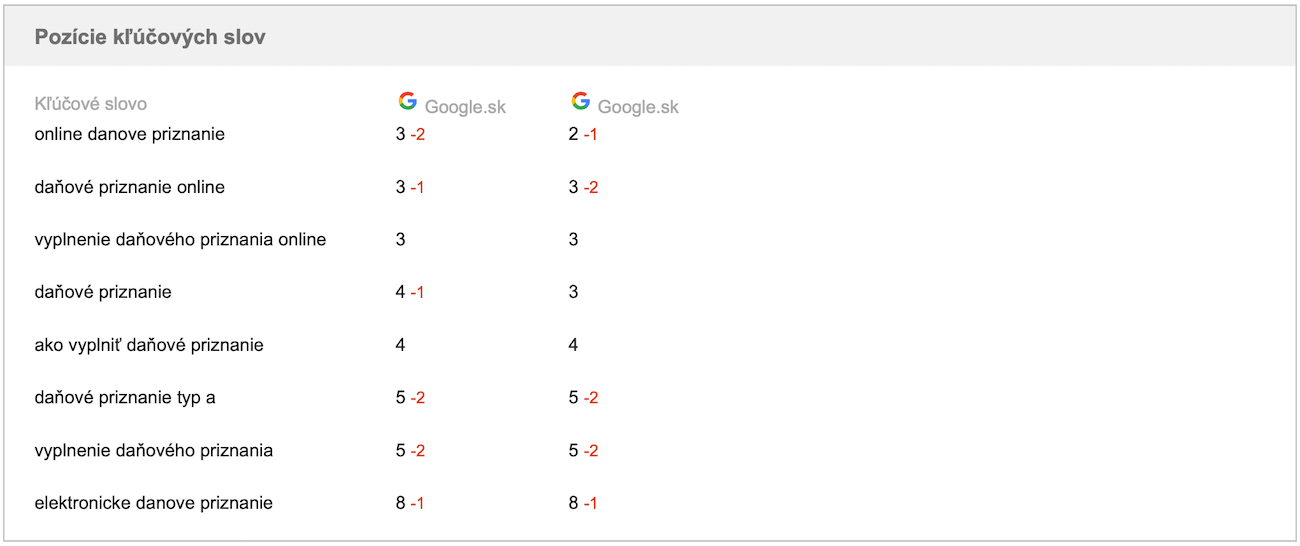1300x546 pixels.
Task: Click the first Google logo icon
Action: 407,101
